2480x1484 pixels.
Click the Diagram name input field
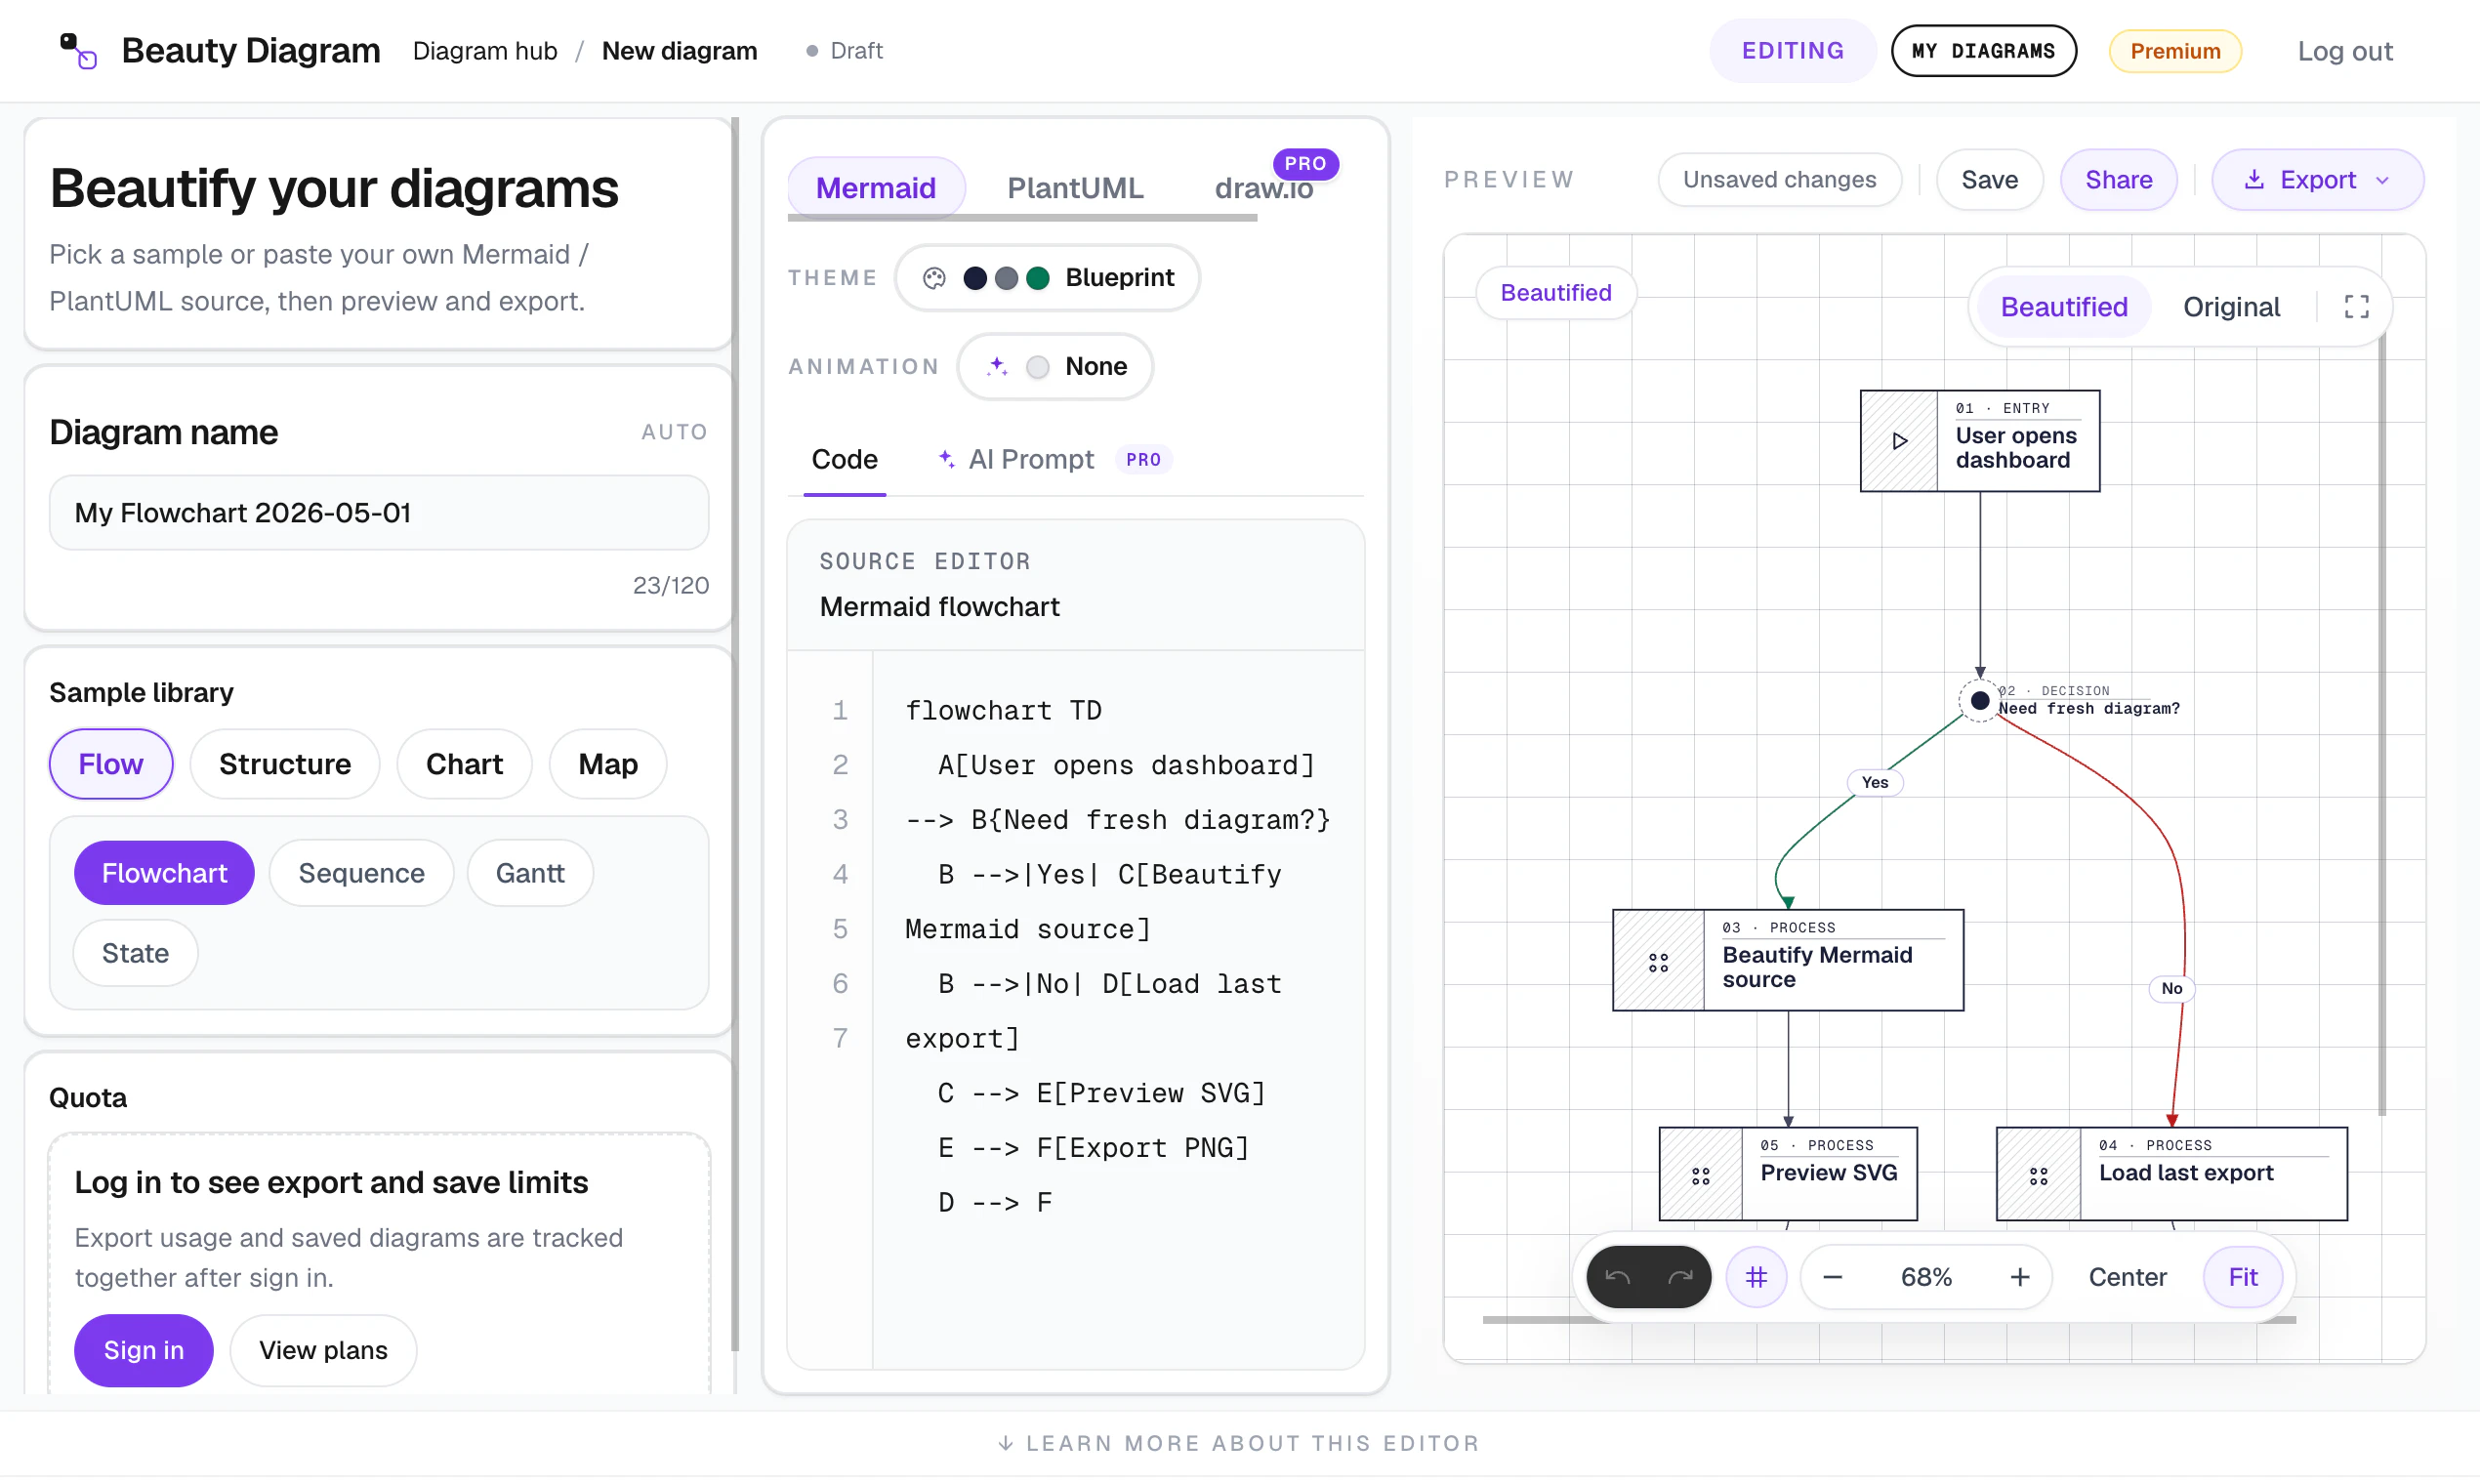(x=379, y=513)
